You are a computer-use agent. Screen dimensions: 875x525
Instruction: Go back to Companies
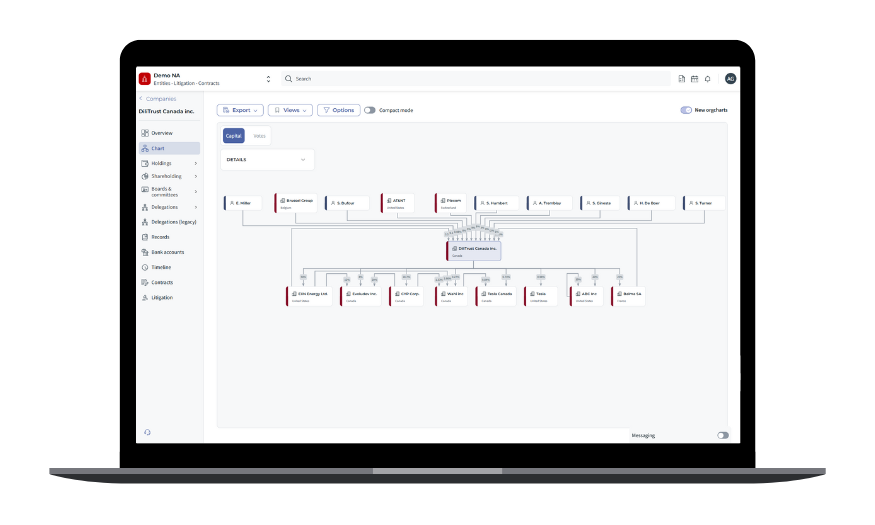pyautogui.click(x=157, y=99)
